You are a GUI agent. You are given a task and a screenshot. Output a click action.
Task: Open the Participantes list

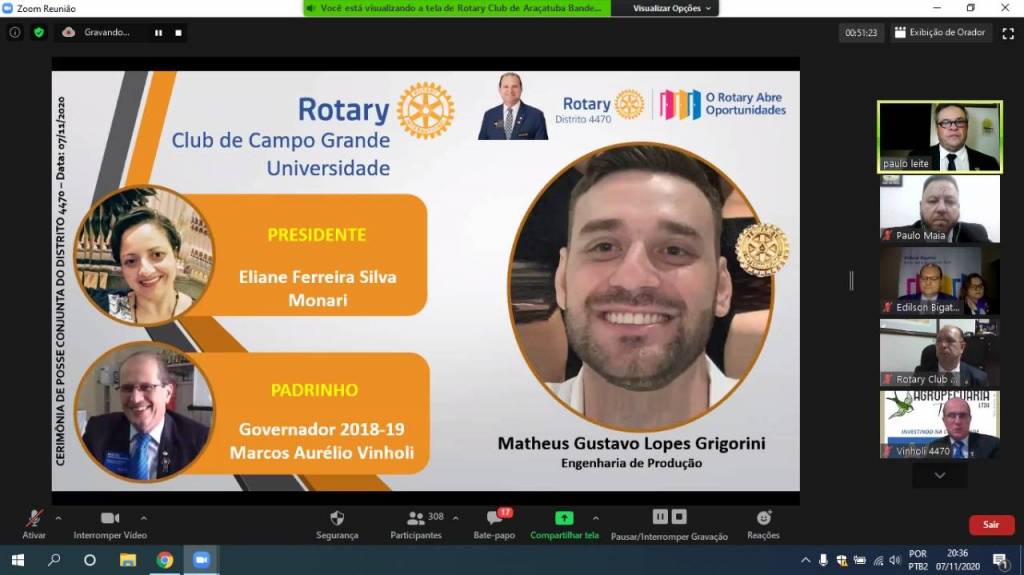click(416, 520)
